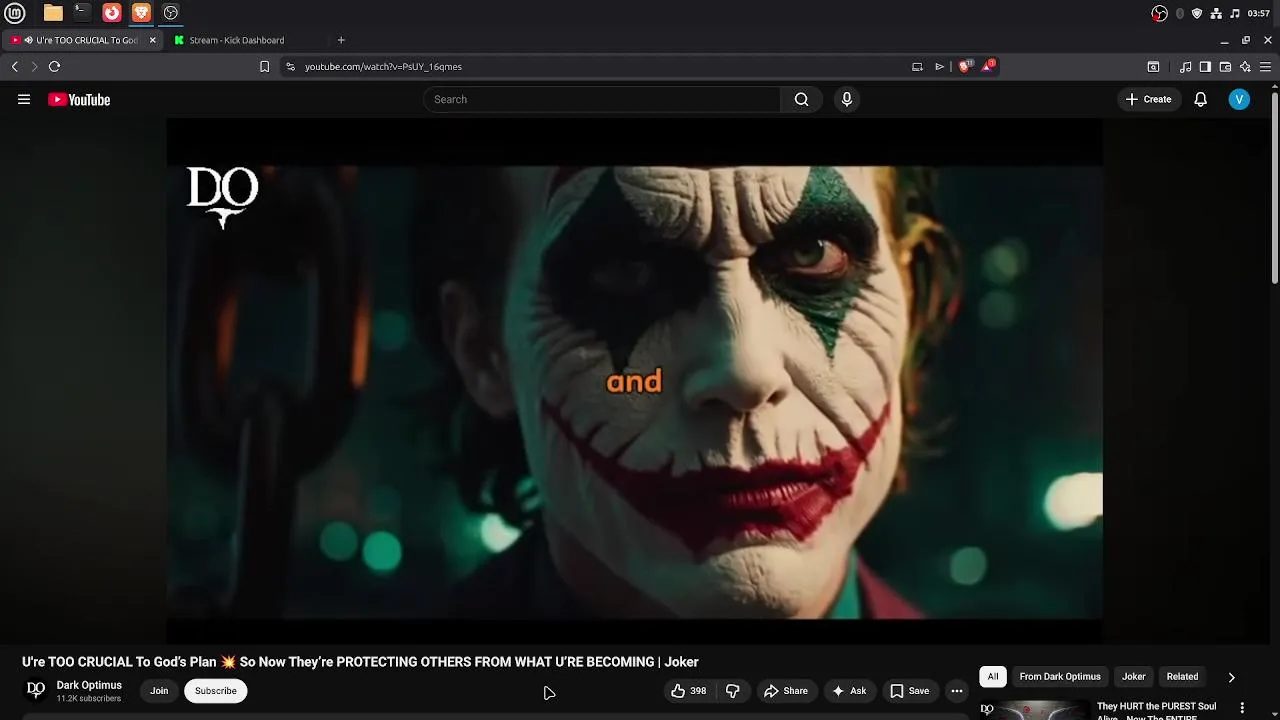Submit search with the magnifier button

pos(801,99)
